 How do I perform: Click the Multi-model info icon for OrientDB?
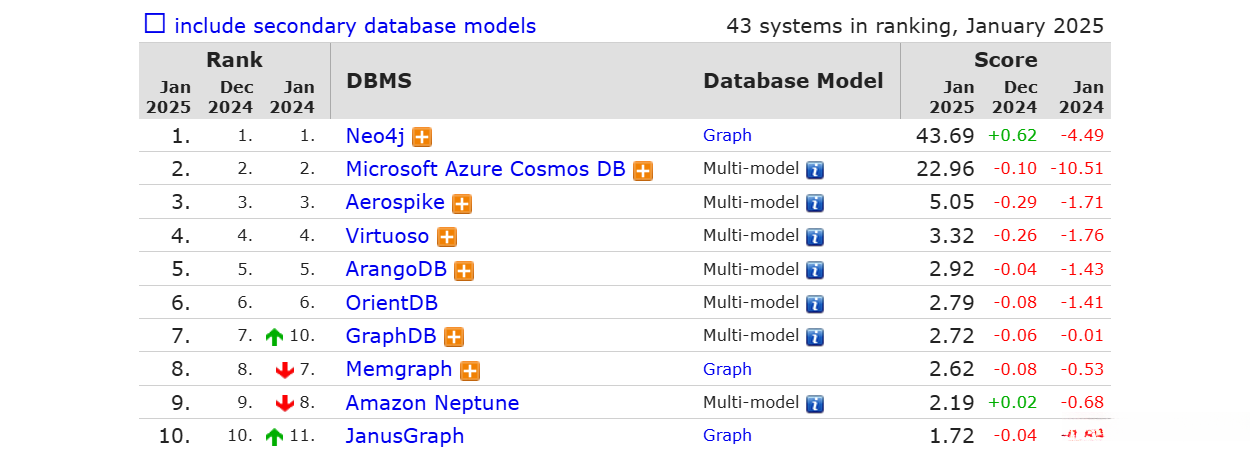pyautogui.click(x=815, y=303)
